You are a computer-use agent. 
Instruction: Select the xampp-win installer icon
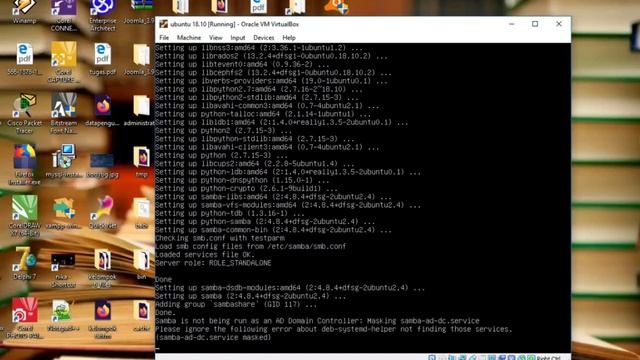(64, 212)
